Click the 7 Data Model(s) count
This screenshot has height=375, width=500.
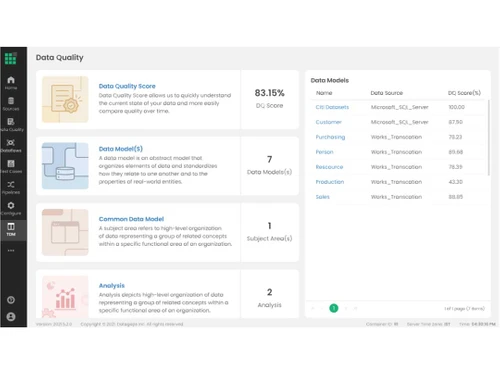[269, 159]
